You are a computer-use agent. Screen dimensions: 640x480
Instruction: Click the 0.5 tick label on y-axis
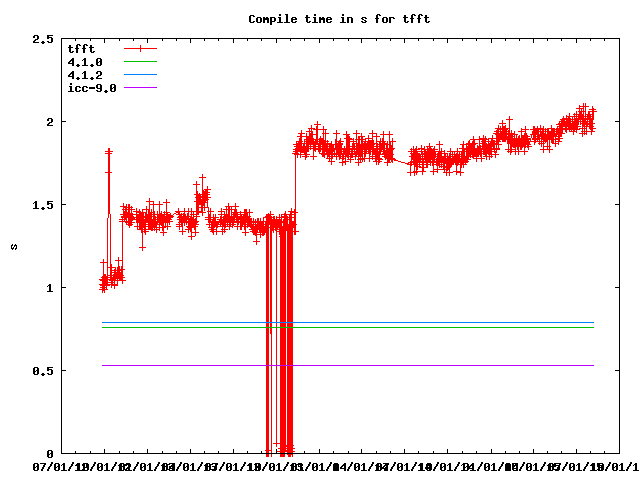[x=43, y=371]
